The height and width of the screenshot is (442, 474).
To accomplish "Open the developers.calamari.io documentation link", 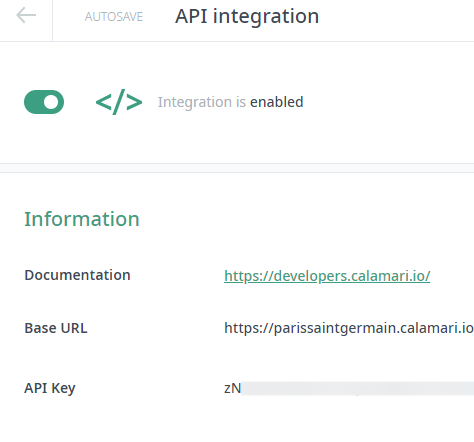I will tap(327, 276).
